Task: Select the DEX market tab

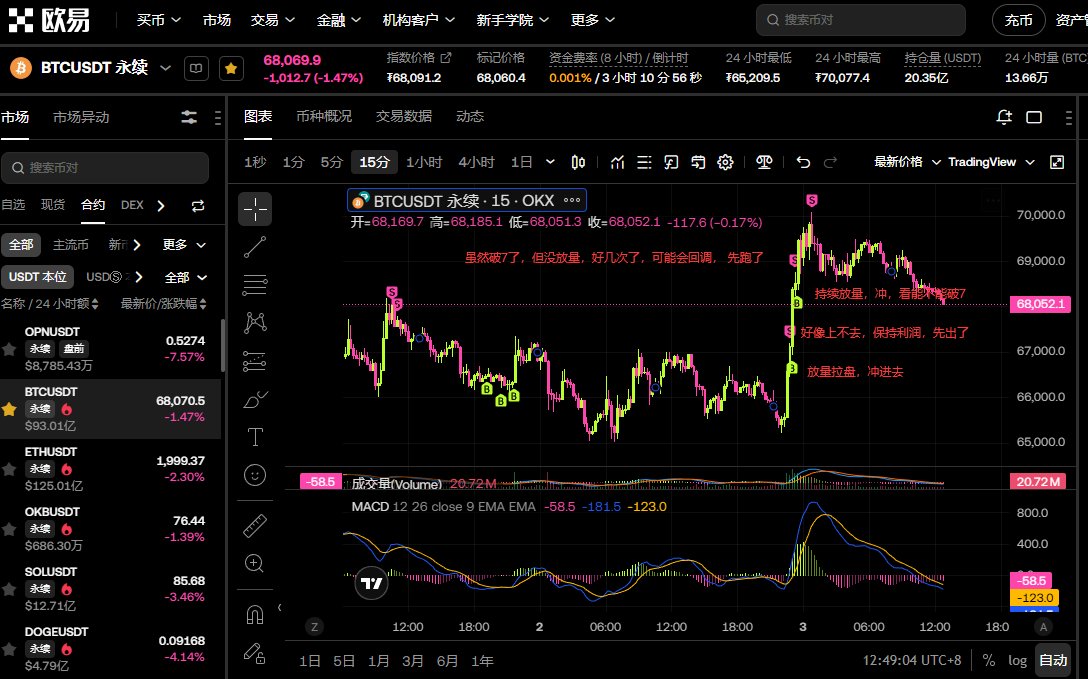Action: tap(132, 205)
